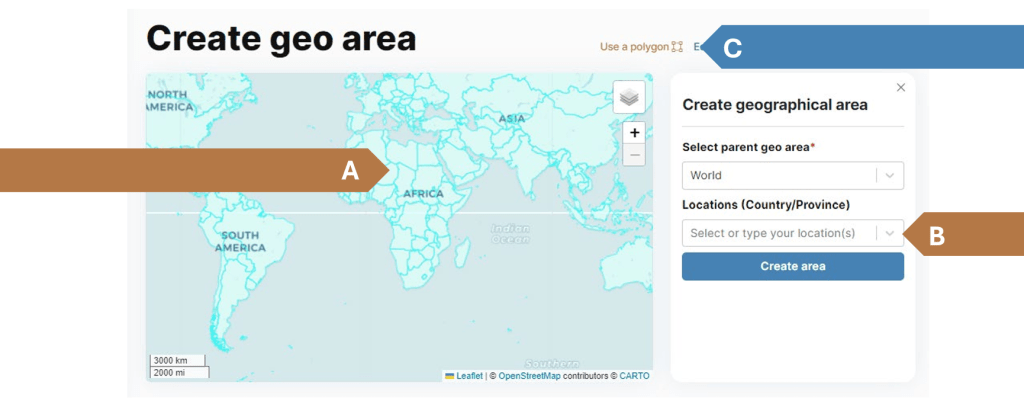This screenshot has height=404, width=1024.
Task: Click the Create geo area heading
Action: pyautogui.click(x=281, y=39)
